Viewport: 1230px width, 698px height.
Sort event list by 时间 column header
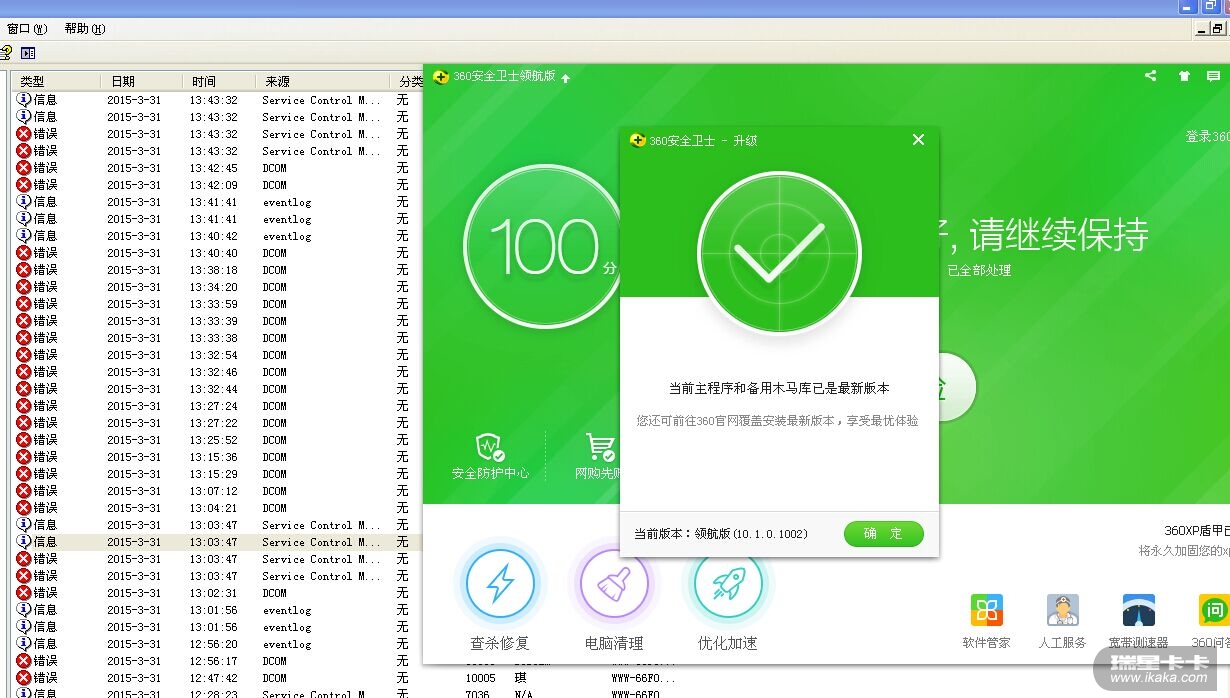click(x=218, y=81)
